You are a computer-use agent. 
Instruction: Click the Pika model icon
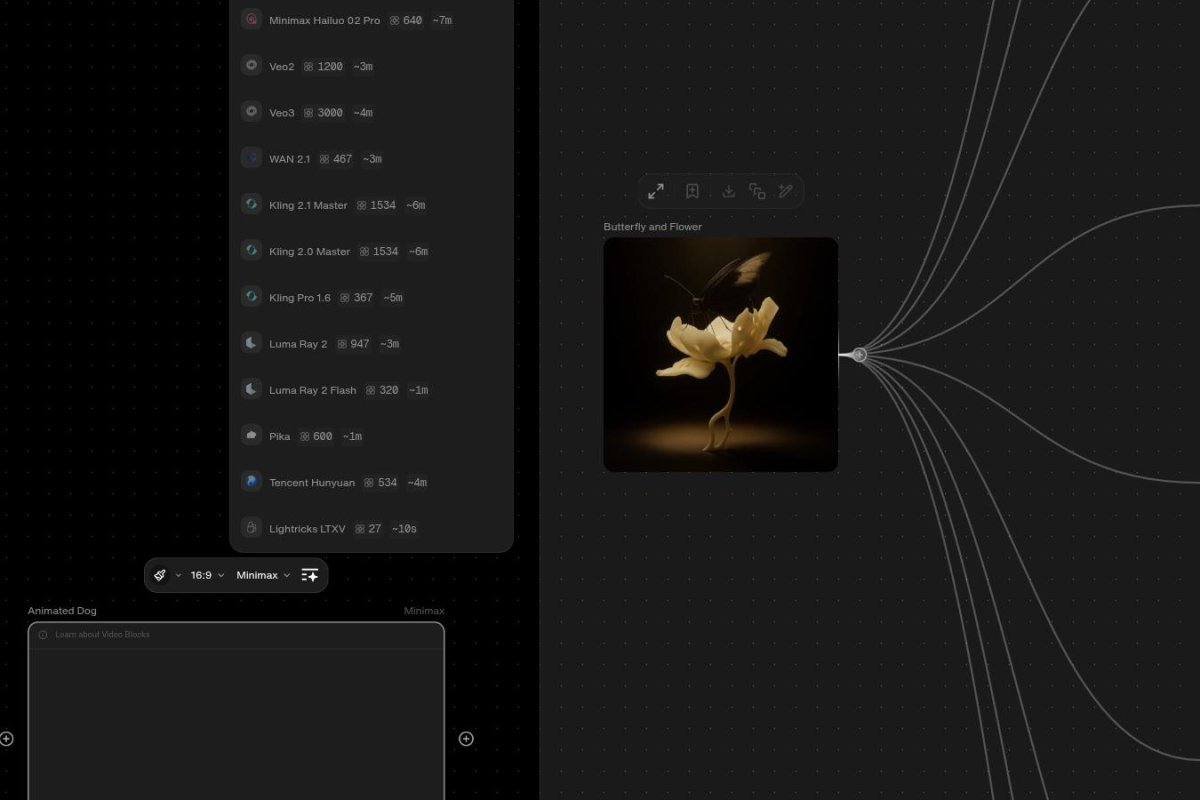pos(251,435)
